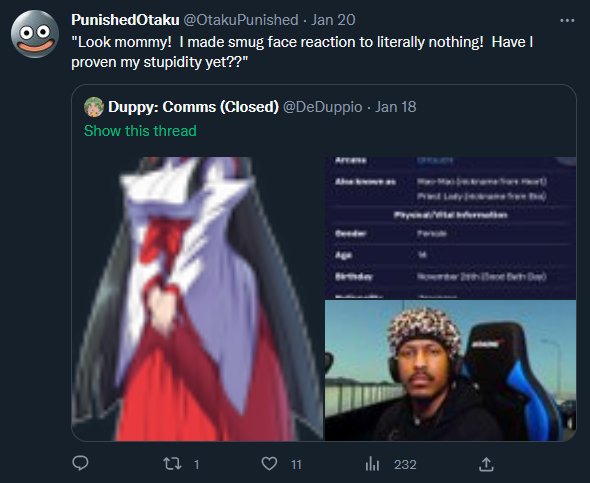Click the 232 views count
This screenshot has height=483, width=590.
coord(405,465)
